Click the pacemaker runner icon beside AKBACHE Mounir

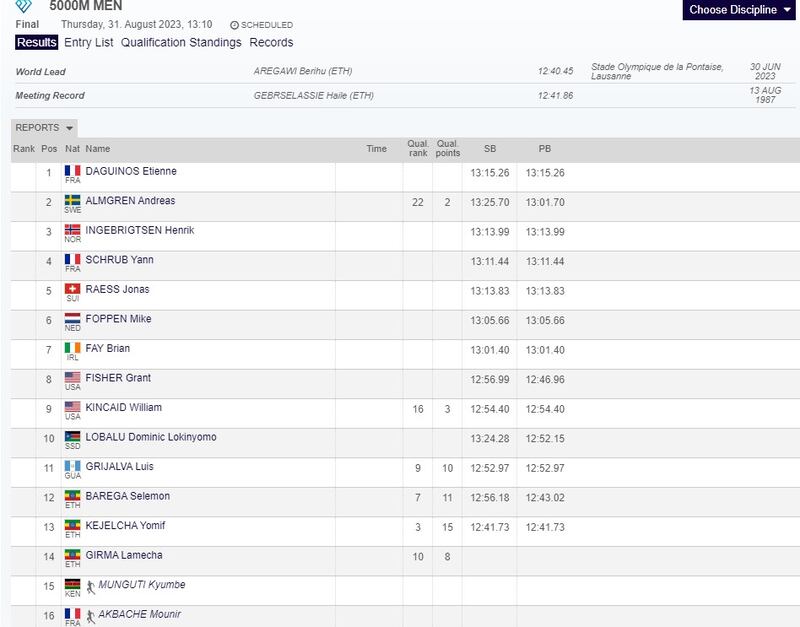[x=91, y=616]
